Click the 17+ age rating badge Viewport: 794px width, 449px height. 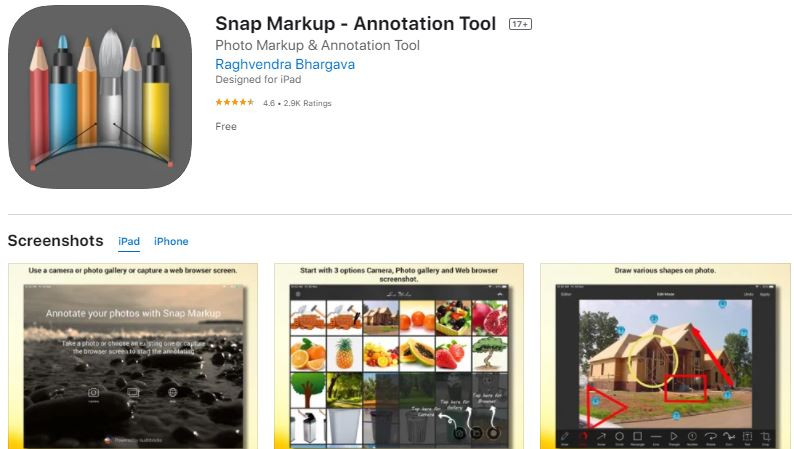tap(520, 24)
